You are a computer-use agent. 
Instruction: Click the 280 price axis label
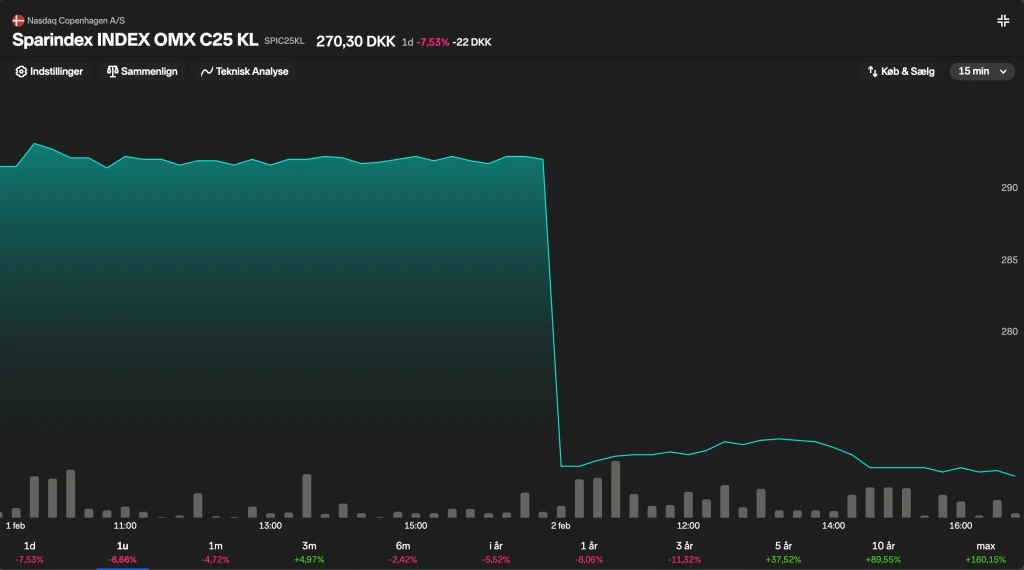[1009, 332]
